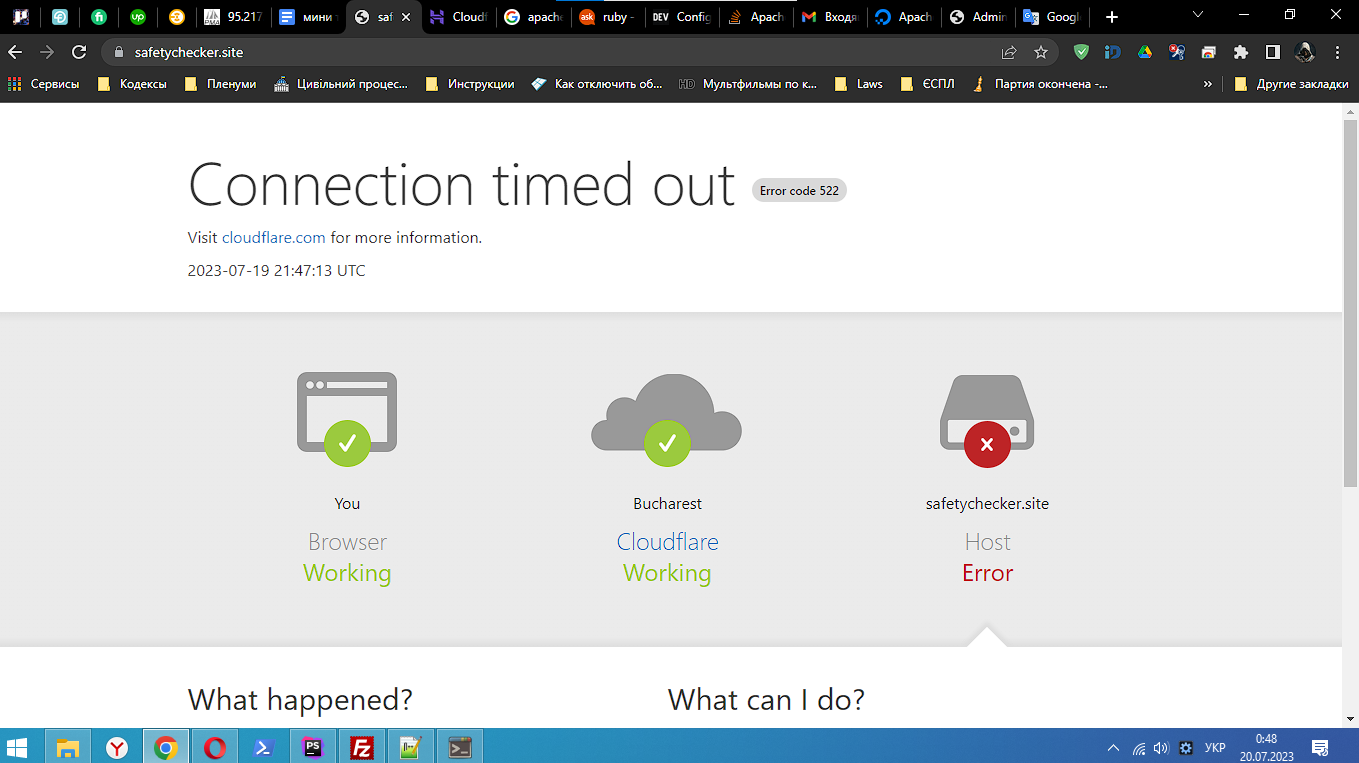This screenshot has height=763, width=1359.
Task: Open the Extensions puzzle menu
Action: click(x=1241, y=52)
